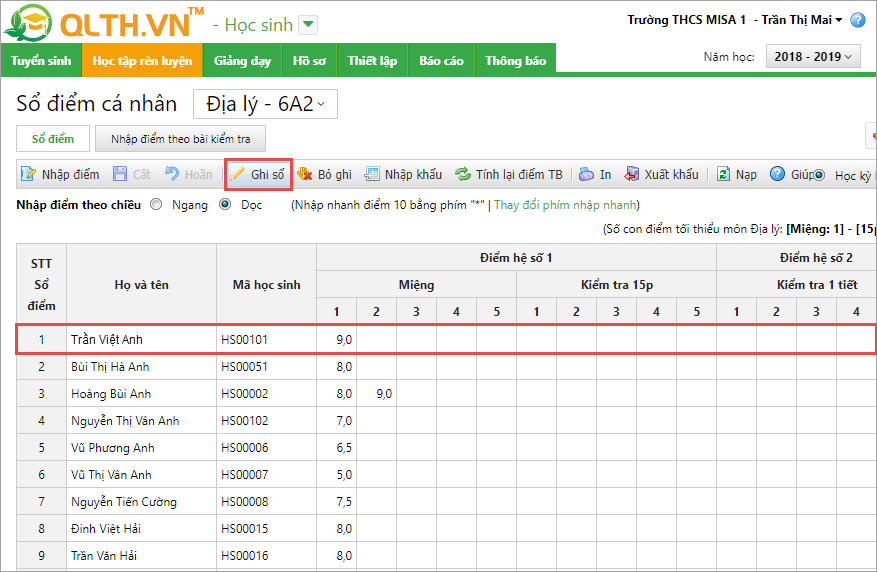Select the Học kỳ radio button
Image resolution: width=877 pixels, height=572 pixels.
(x=819, y=176)
